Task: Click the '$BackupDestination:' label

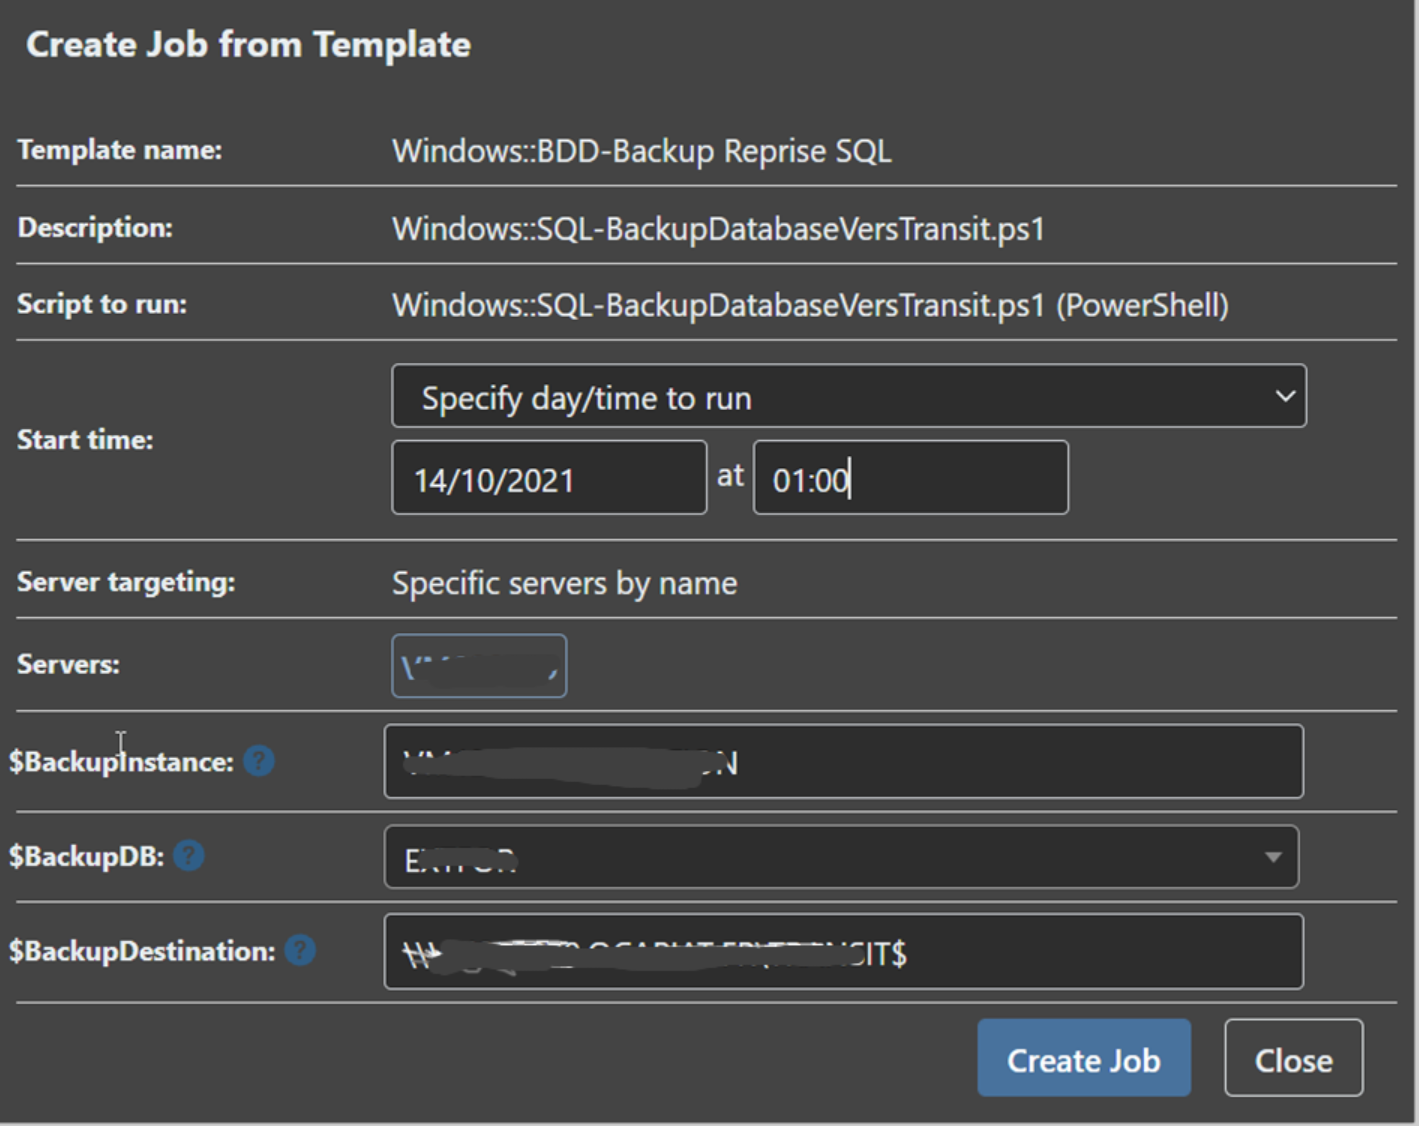Action: point(142,951)
